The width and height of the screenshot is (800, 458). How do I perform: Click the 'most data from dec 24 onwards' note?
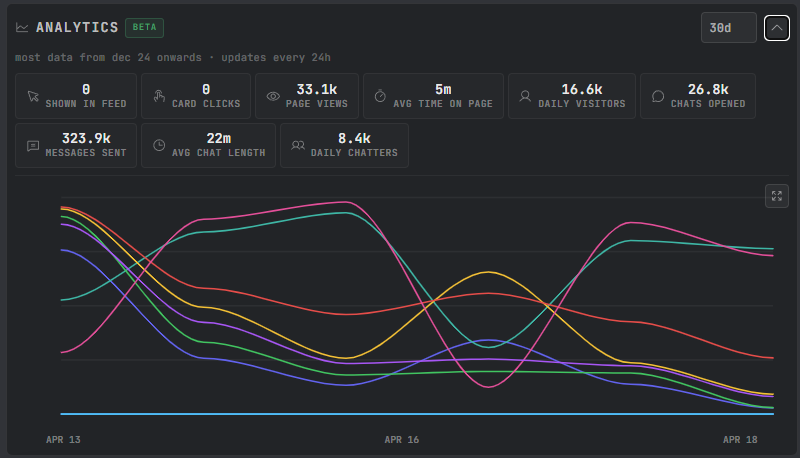108,58
